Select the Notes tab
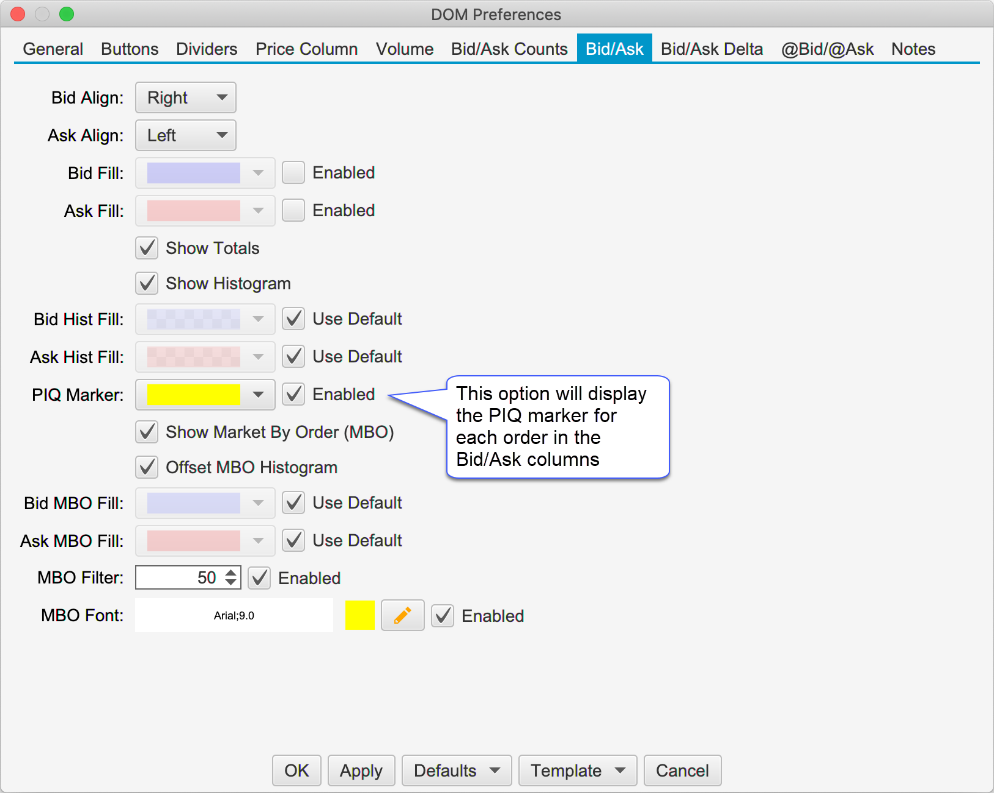The image size is (994, 793). point(913,49)
